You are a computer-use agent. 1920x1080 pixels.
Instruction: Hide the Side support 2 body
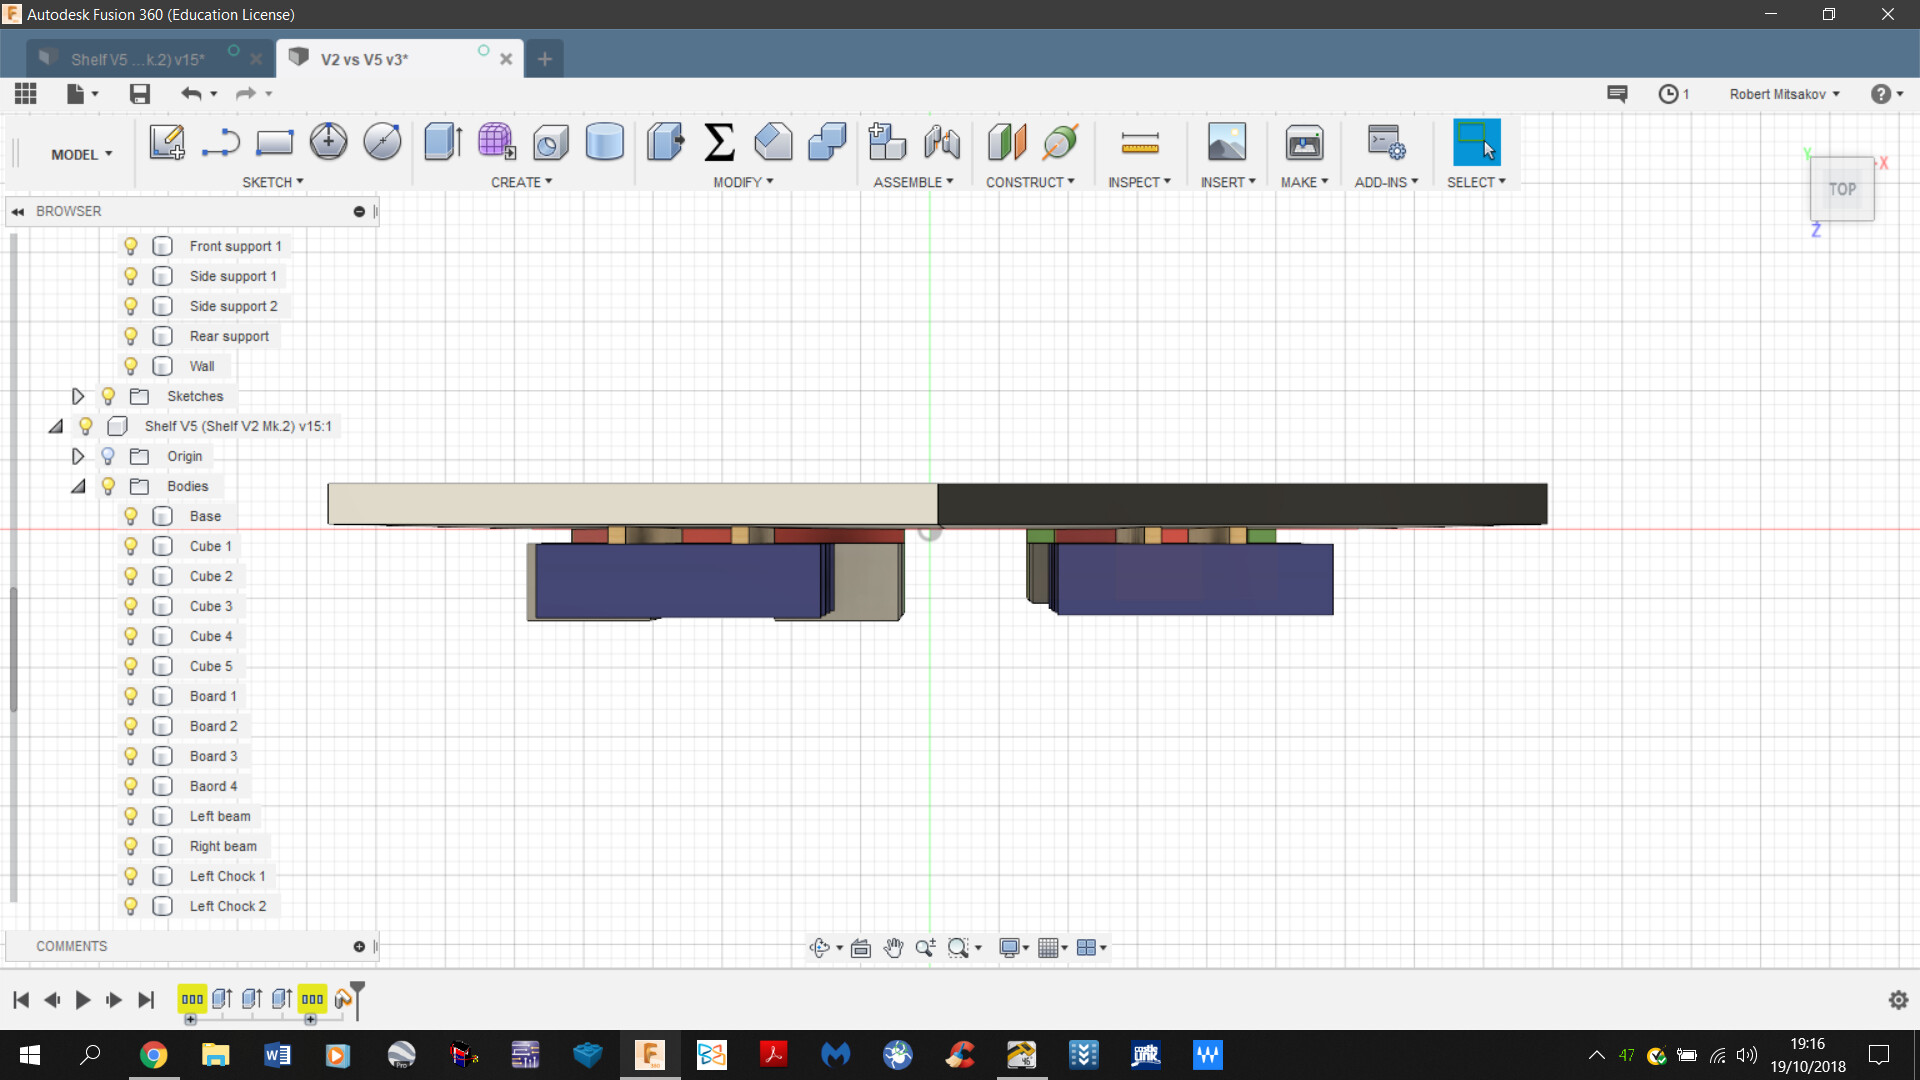[x=130, y=306]
